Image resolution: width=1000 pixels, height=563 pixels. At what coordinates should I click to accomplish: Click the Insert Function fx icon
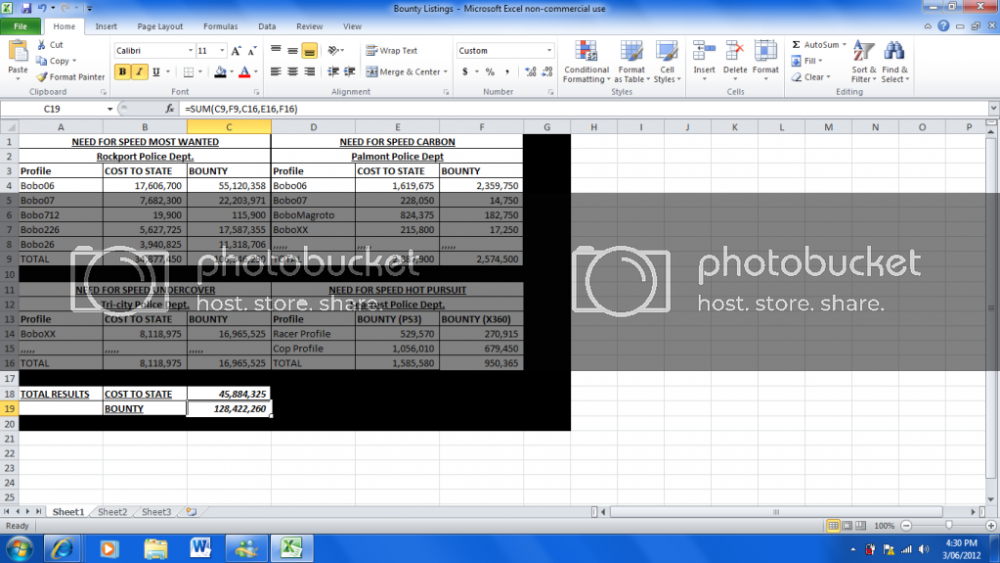(170, 109)
